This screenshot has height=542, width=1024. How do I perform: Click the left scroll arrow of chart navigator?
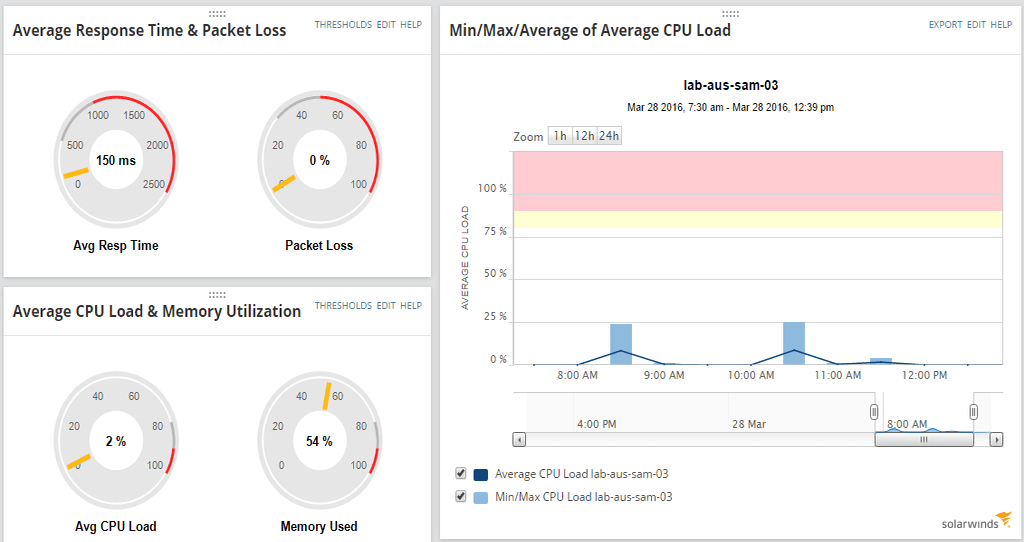[x=518, y=439]
